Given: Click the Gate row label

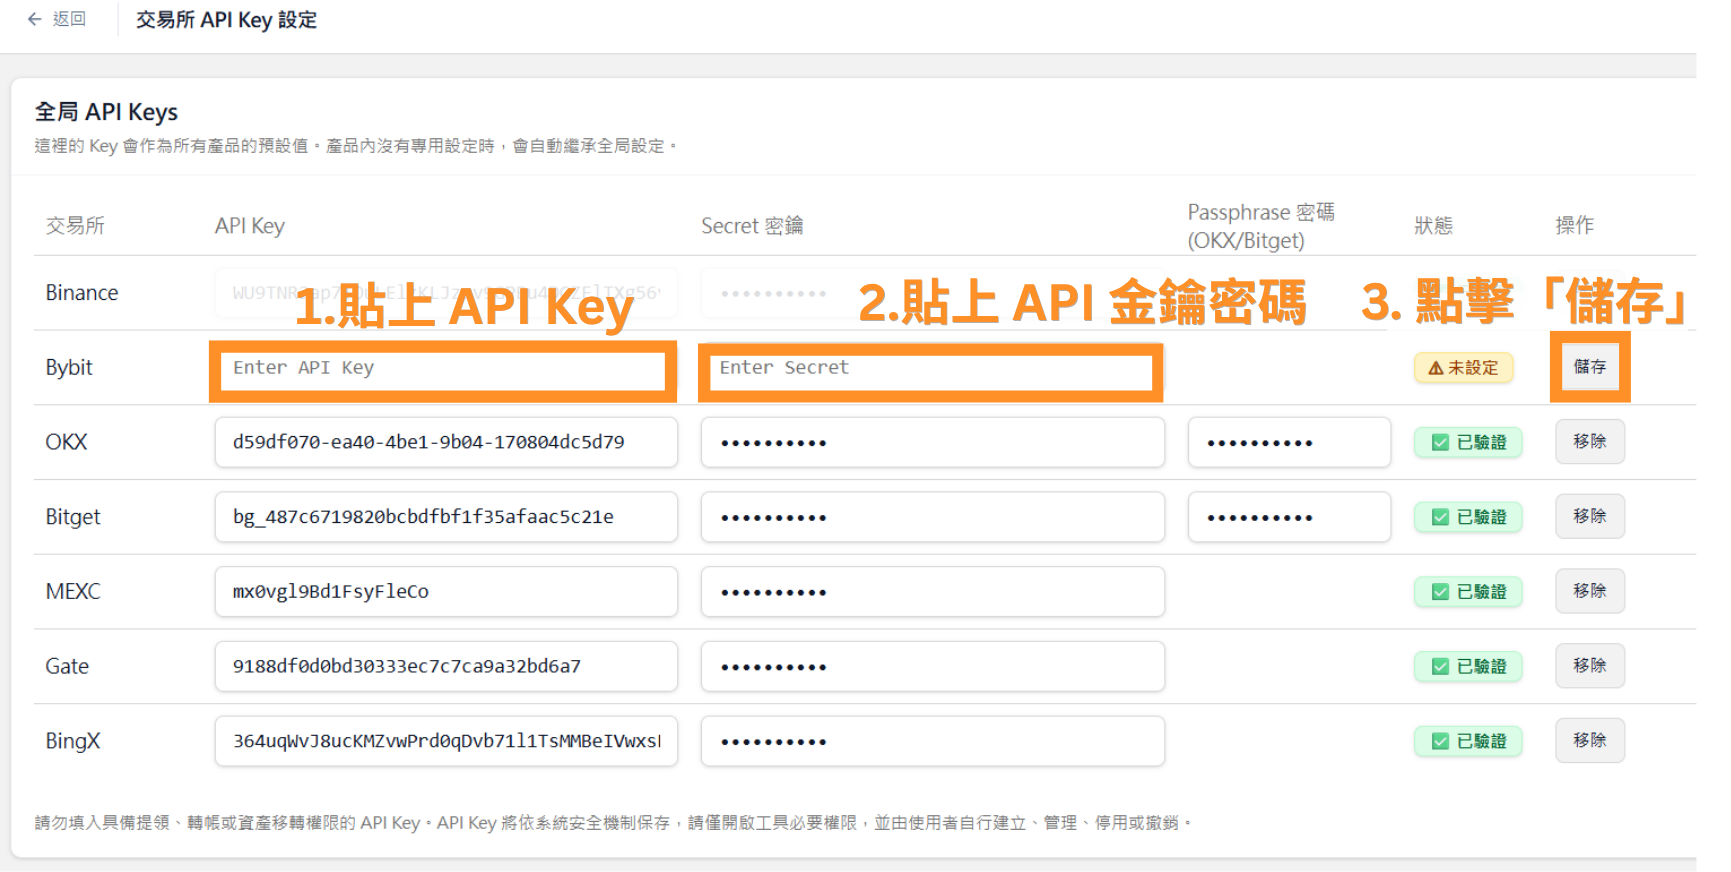Looking at the screenshot, I should [67, 666].
